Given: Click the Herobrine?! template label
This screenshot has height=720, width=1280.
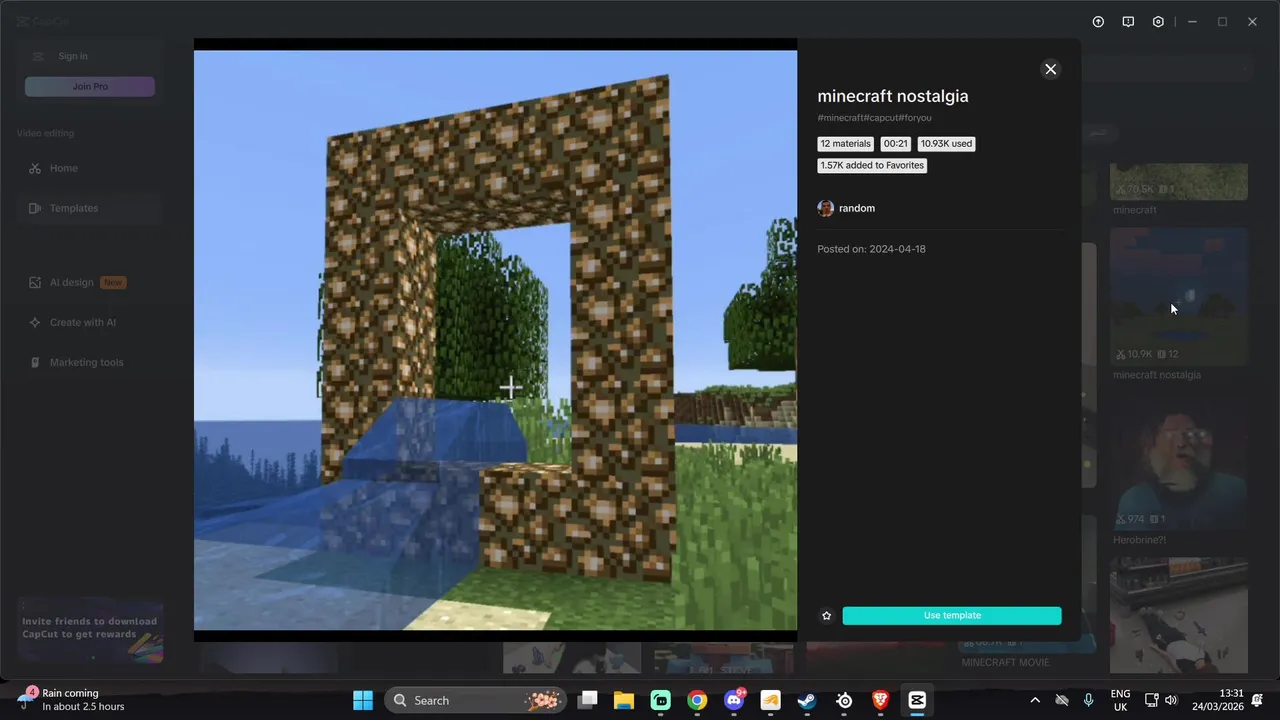Looking at the screenshot, I should (1139, 540).
